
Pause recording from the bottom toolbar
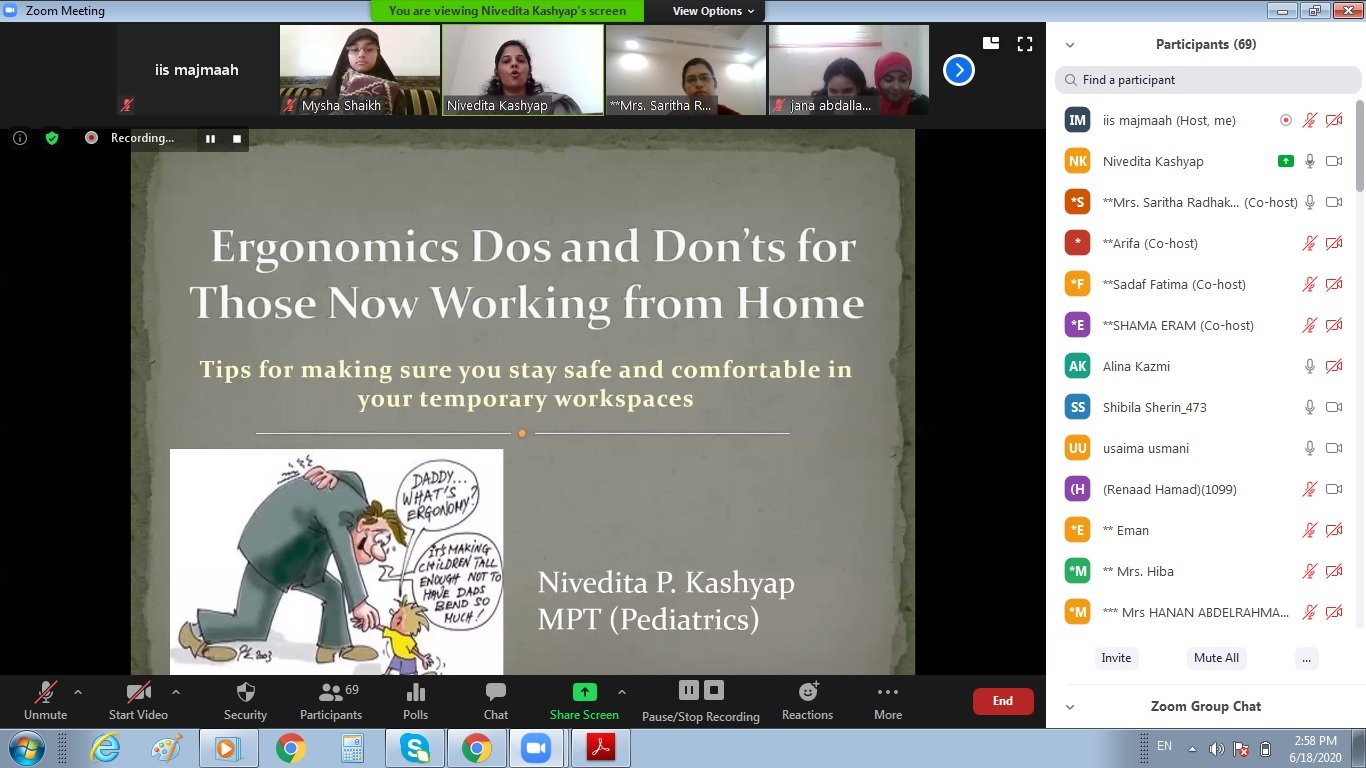tap(688, 690)
